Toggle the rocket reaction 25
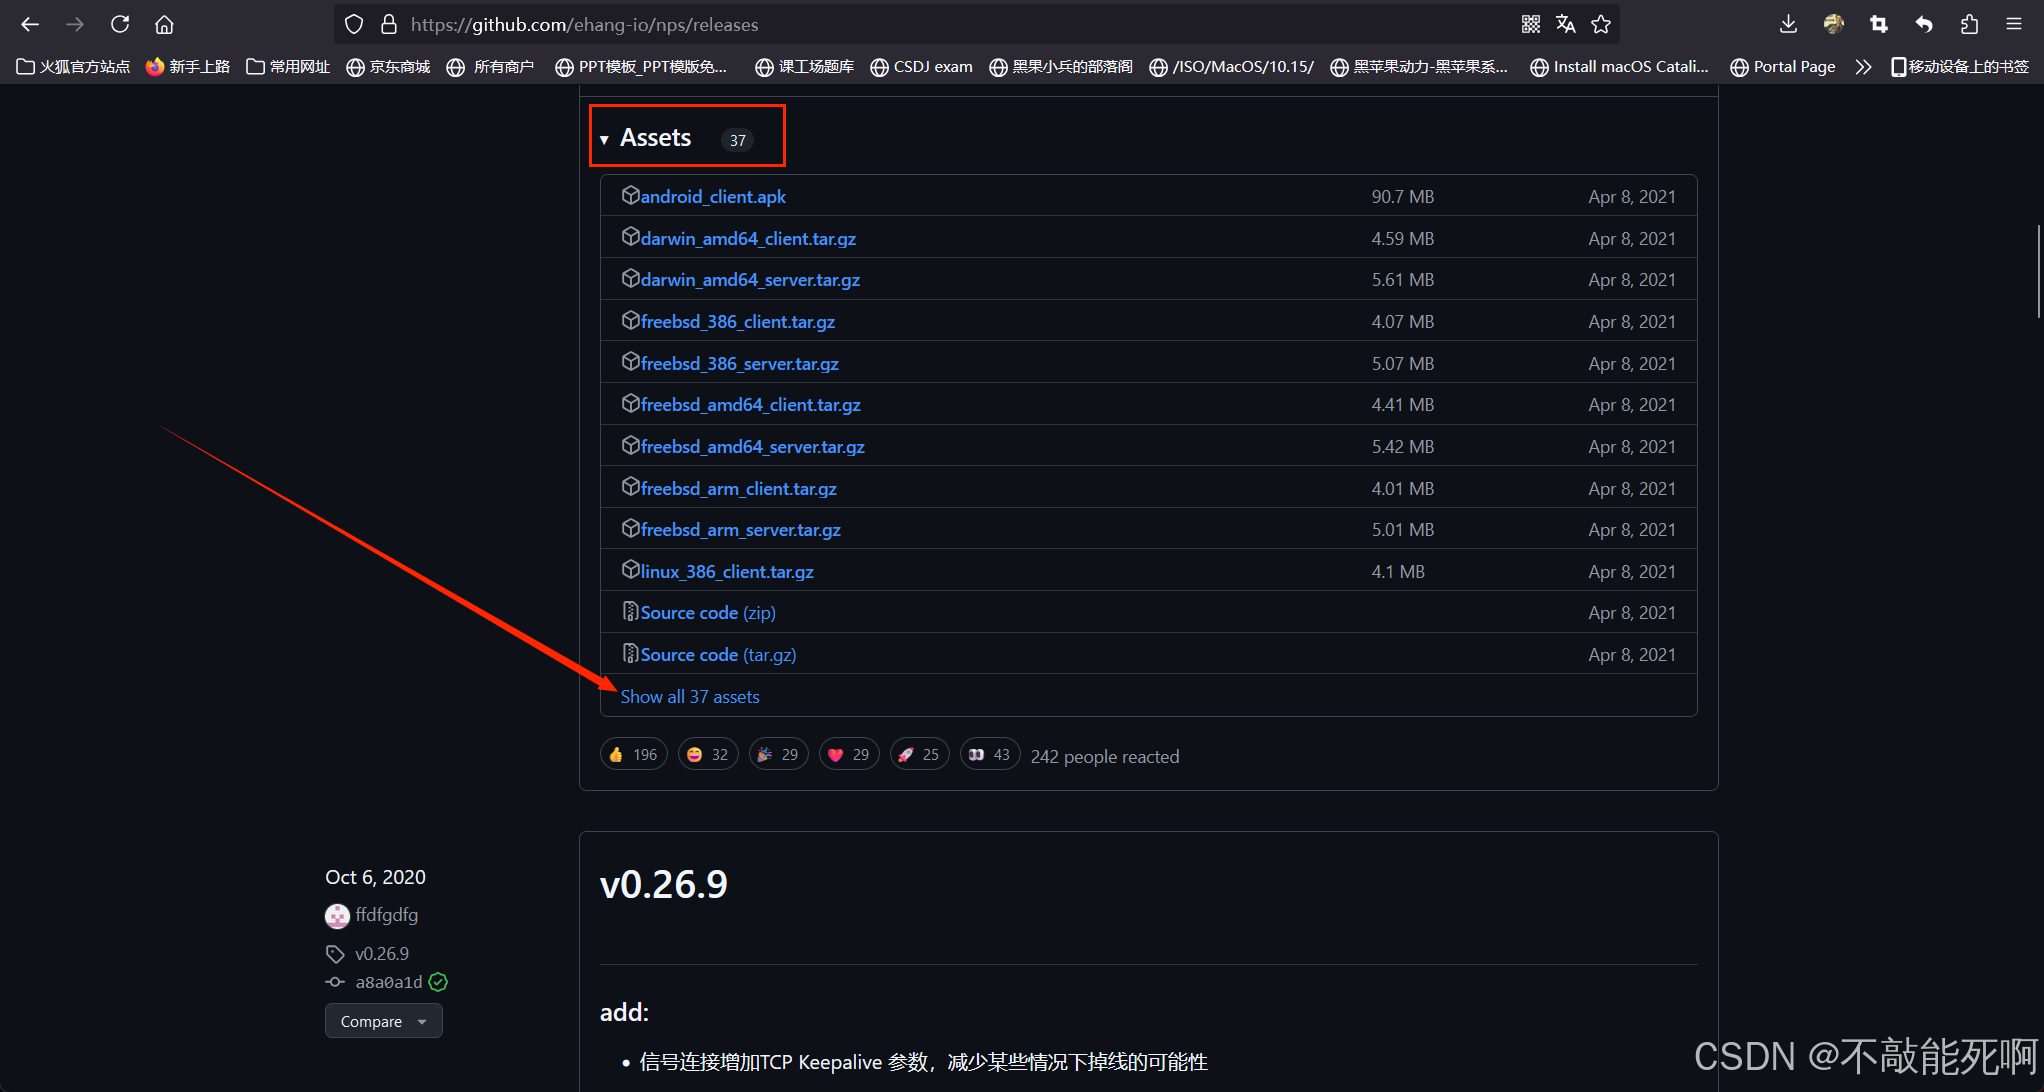 click(x=919, y=755)
